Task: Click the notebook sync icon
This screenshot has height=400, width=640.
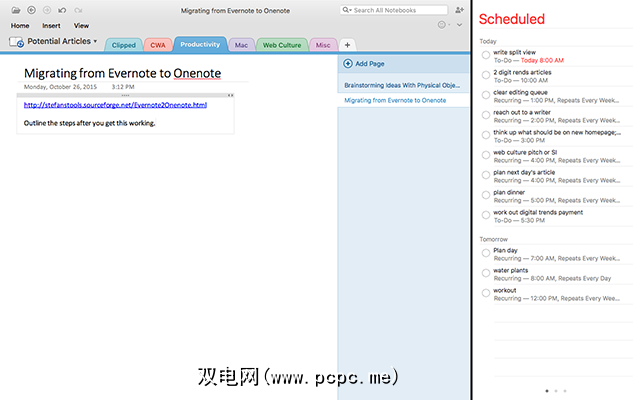Action: tap(16, 42)
